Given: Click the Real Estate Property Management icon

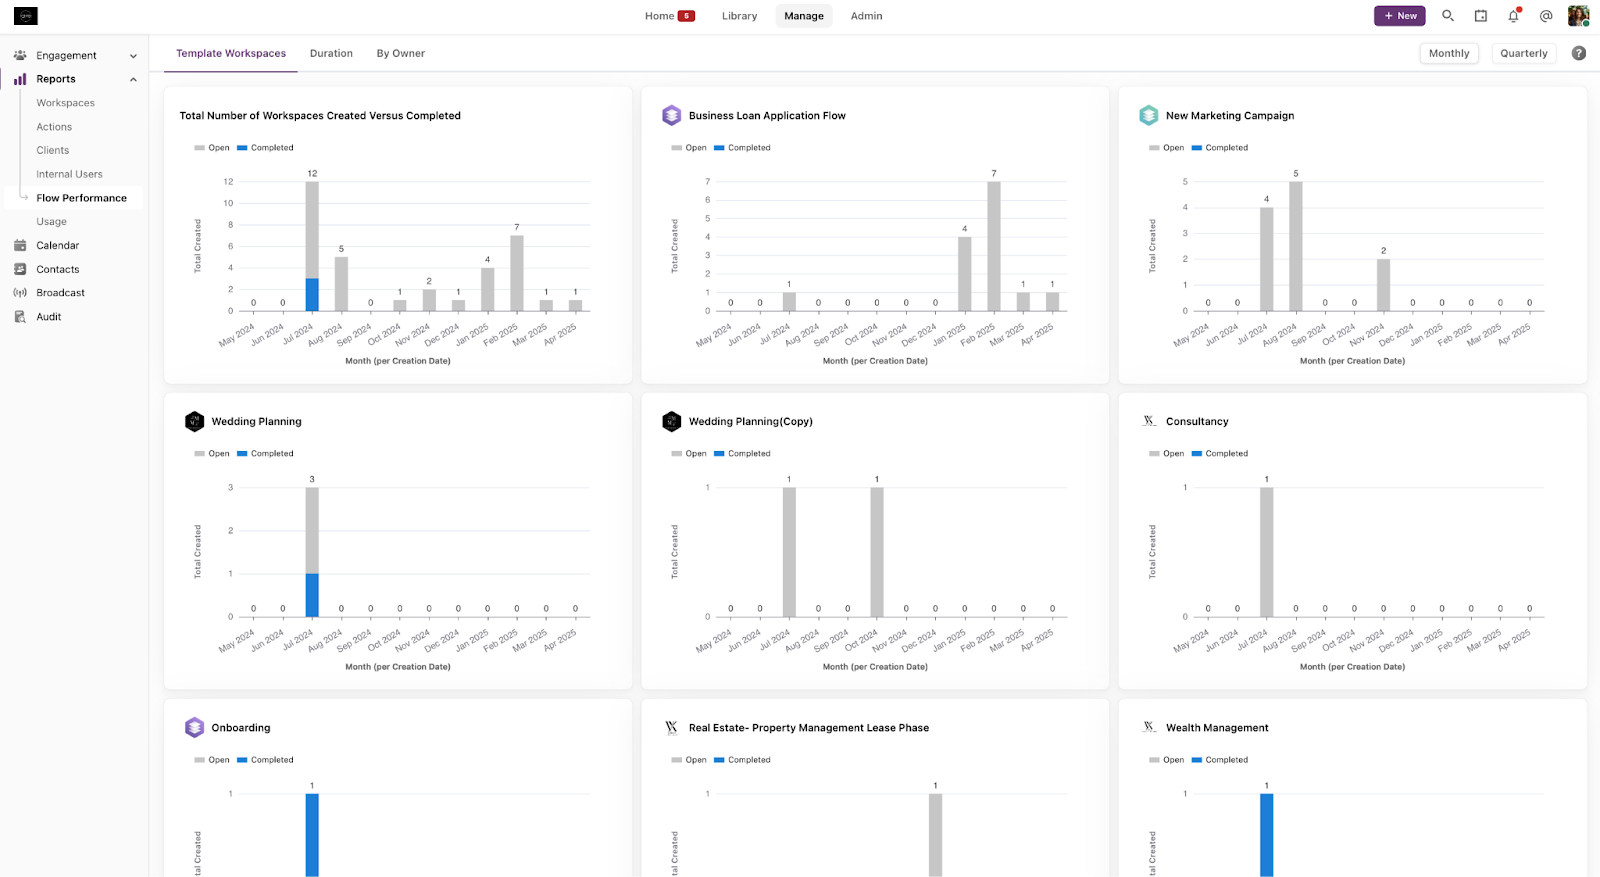Looking at the screenshot, I should pos(672,727).
